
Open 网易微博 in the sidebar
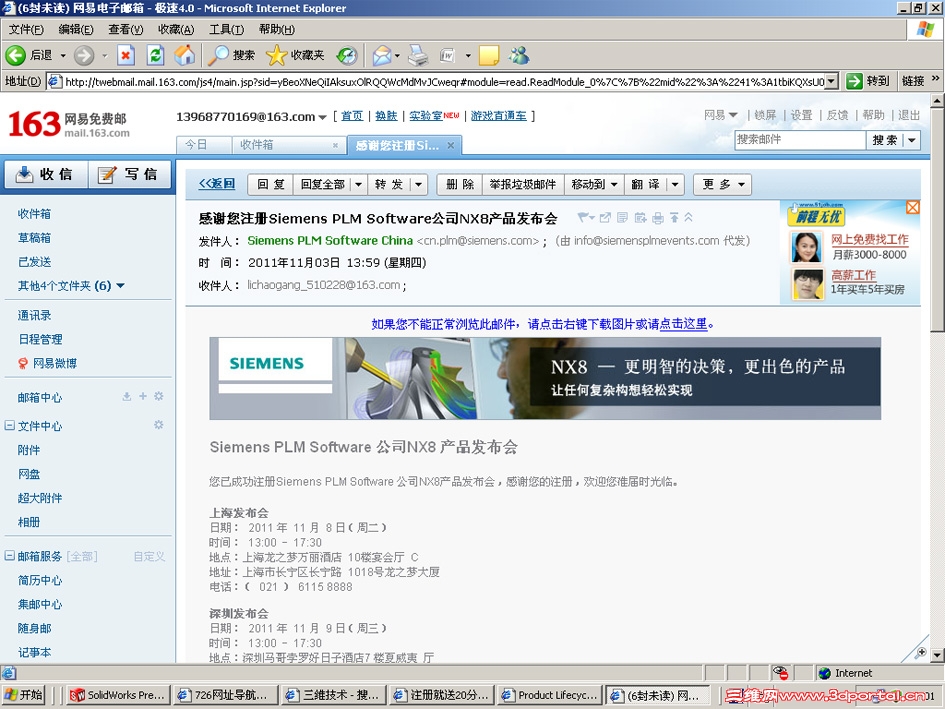48,363
